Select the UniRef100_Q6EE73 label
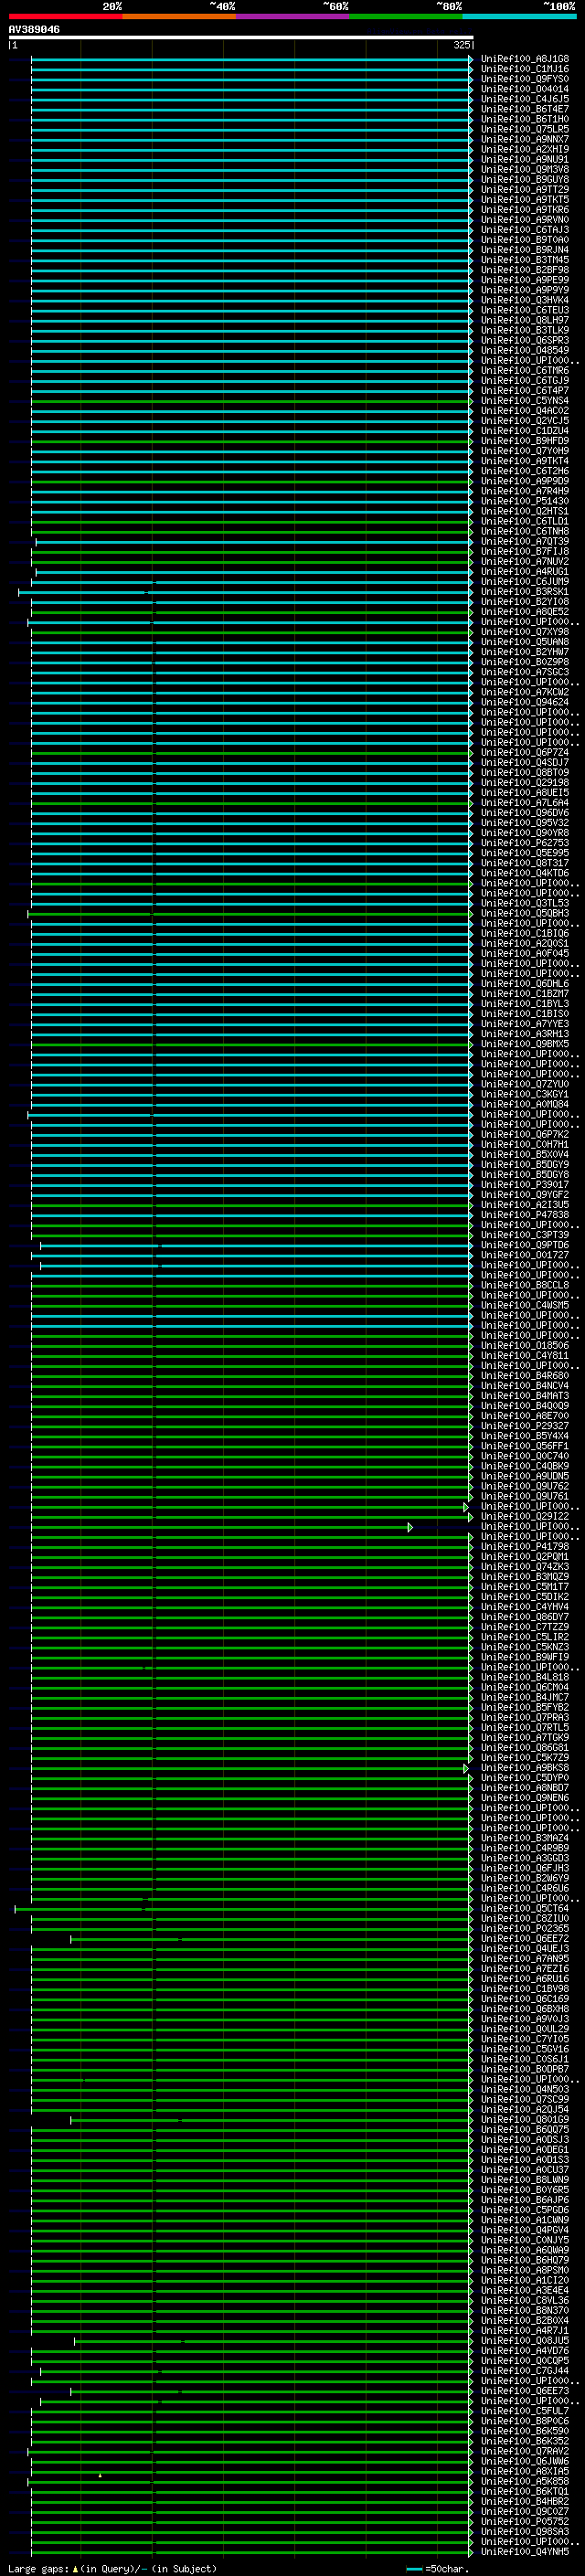This screenshot has width=585, height=2576. tap(525, 2391)
